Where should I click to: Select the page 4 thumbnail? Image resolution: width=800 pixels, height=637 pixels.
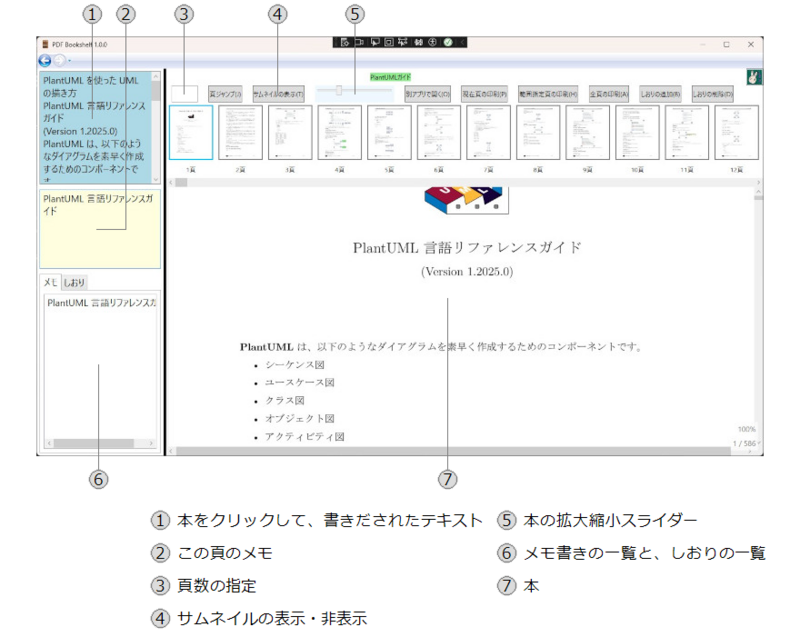tap(339, 133)
